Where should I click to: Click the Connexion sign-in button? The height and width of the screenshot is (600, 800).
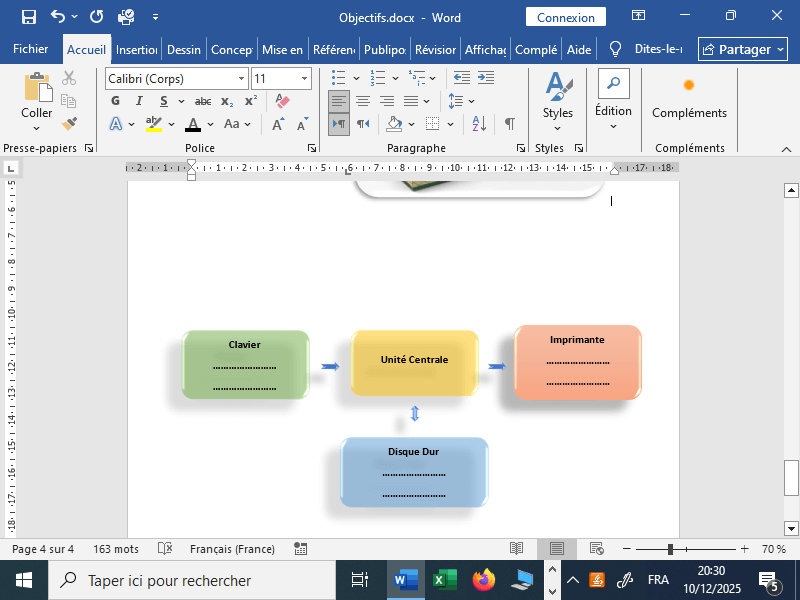(565, 17)
